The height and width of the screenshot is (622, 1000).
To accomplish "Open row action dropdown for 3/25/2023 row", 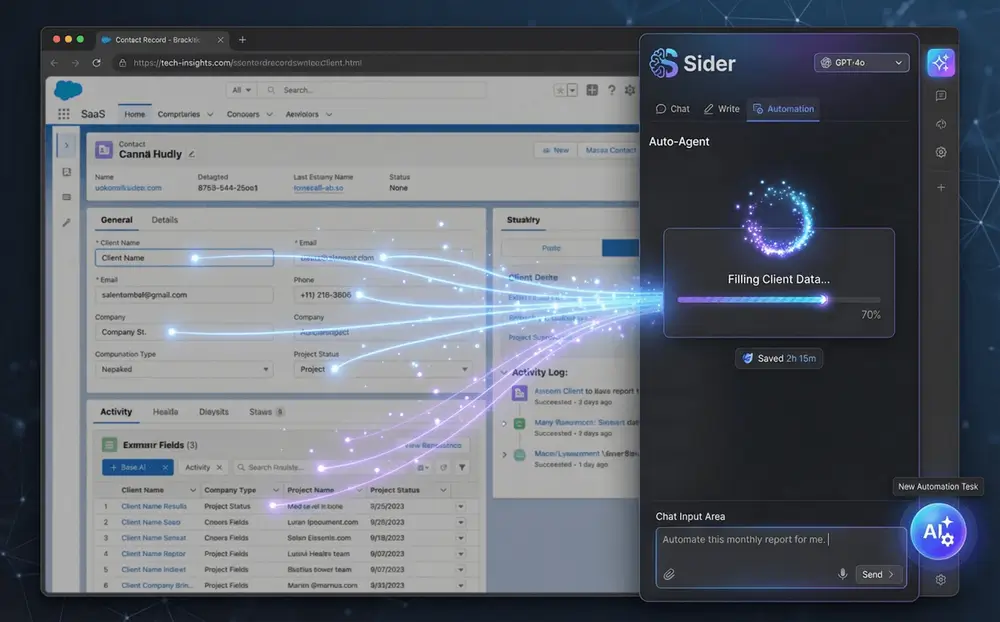I will [460, 507].
